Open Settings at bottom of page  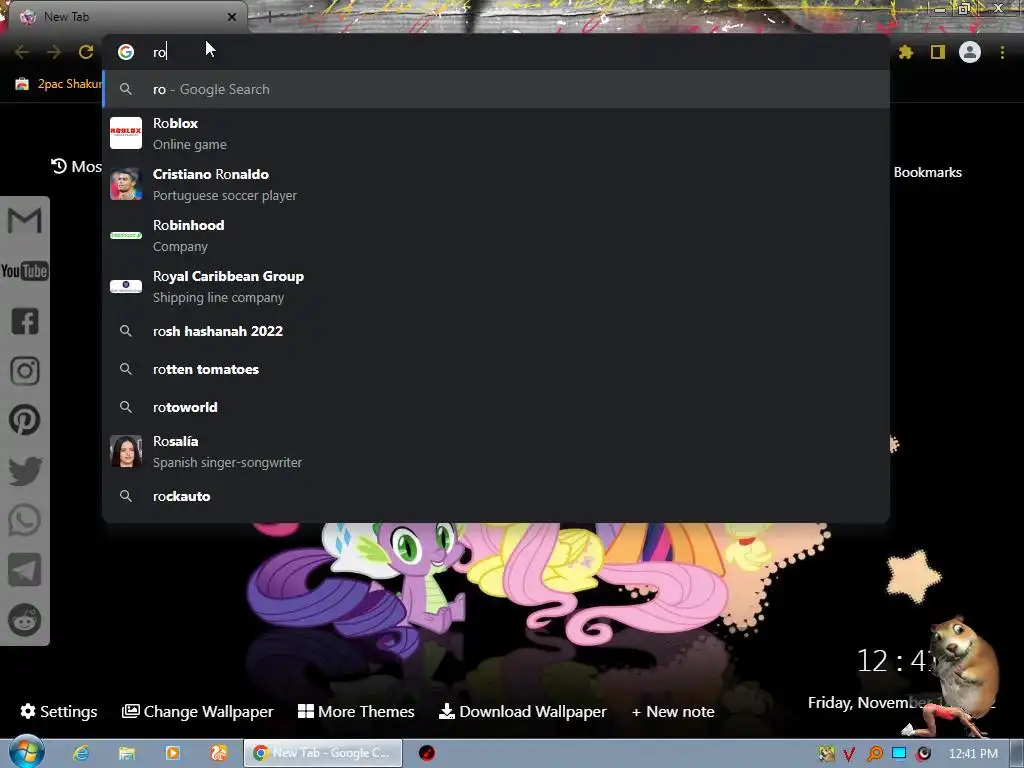(x=59, y=711)
